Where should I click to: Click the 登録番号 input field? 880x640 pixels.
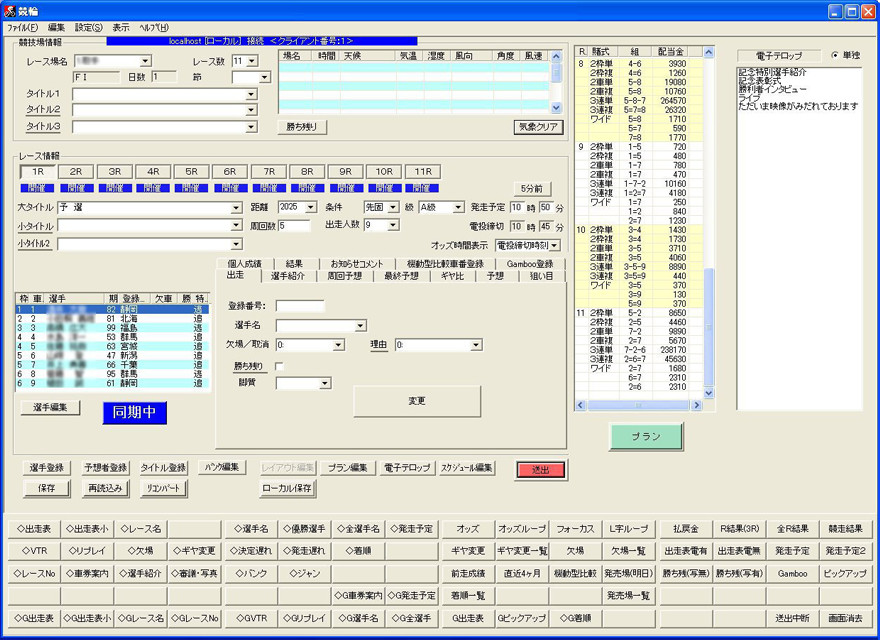pos(300,306)
